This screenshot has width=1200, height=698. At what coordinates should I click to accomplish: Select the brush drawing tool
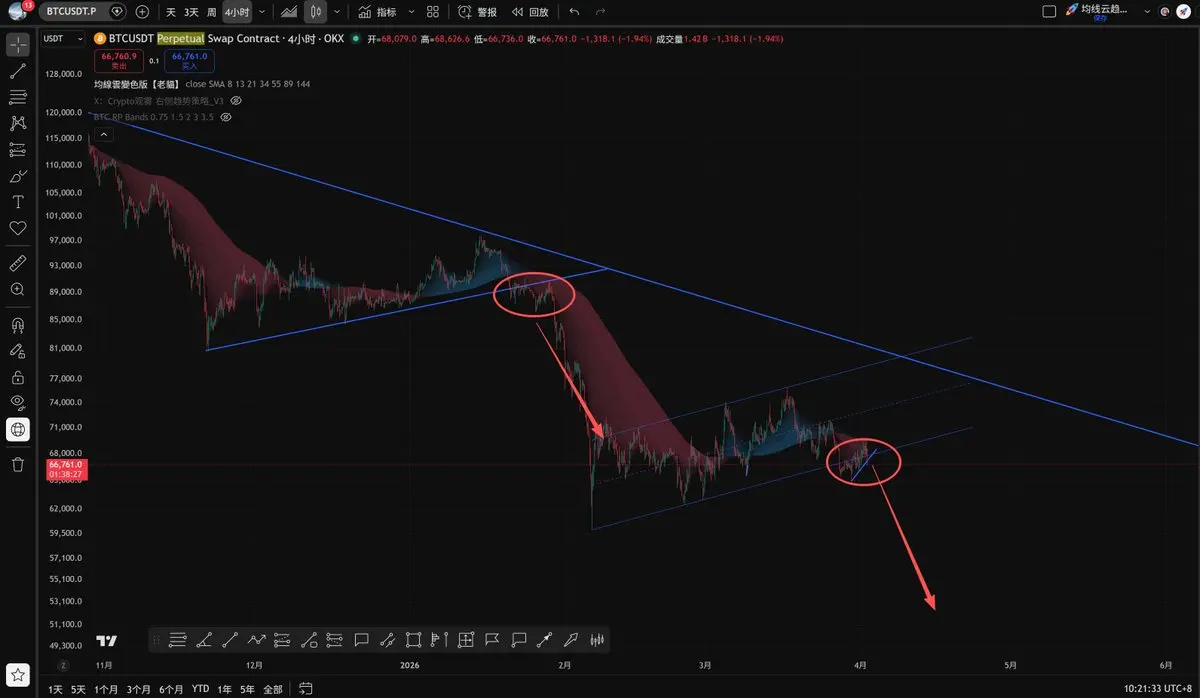coord(17,176)
